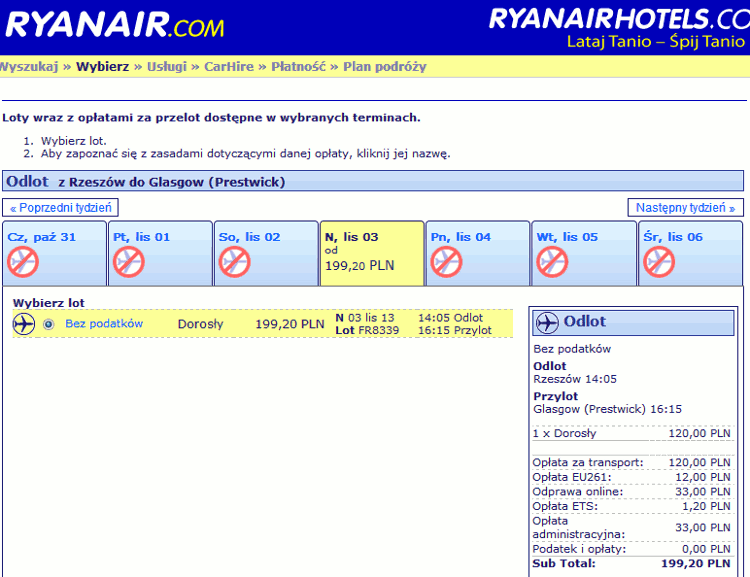750x577 pixels.
Task: Click the Podatek i opłaty fee name
Action: click(x=579, y=549)
